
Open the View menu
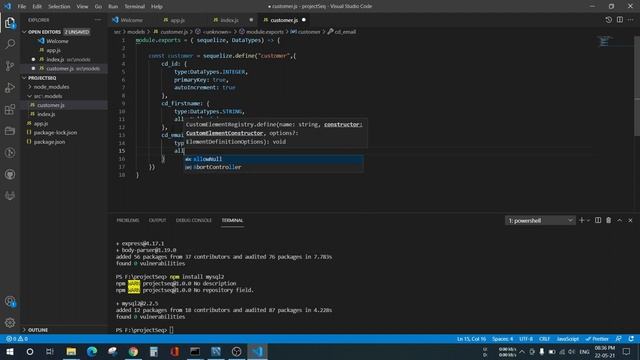pyautogui.click(x=82, y=6)
